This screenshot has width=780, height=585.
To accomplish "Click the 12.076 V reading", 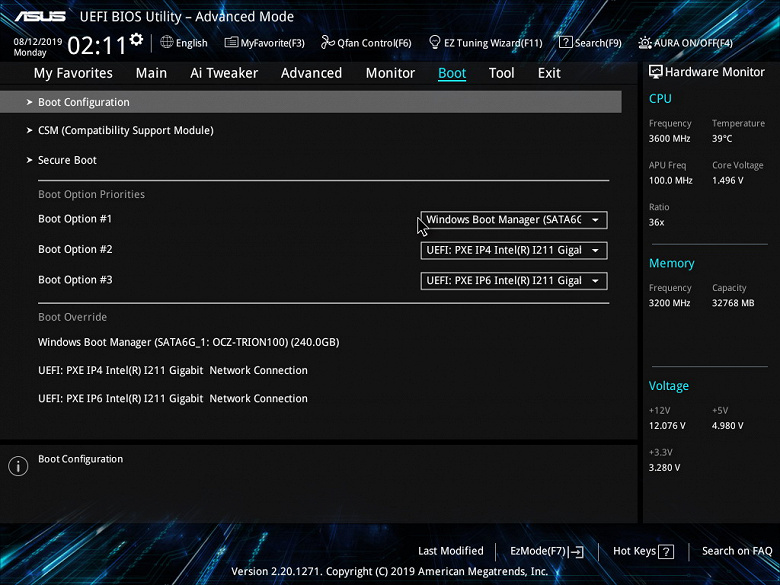I will click(x=667, y=426).
